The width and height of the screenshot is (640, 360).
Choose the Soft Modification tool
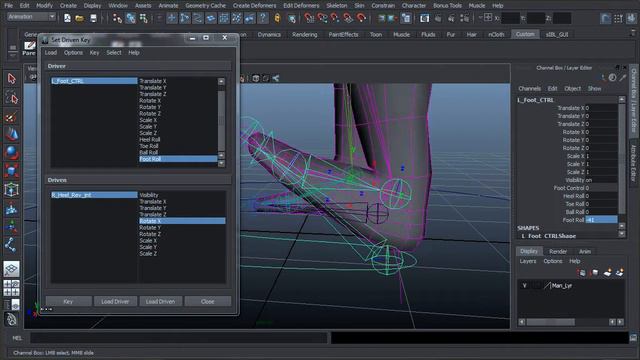tap(11, 208)
